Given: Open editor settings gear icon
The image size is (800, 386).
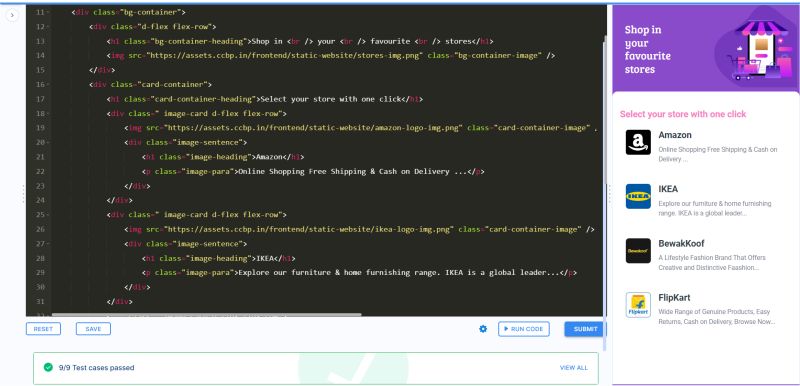Looking at the screenshot, I should (x=483, y=329).
